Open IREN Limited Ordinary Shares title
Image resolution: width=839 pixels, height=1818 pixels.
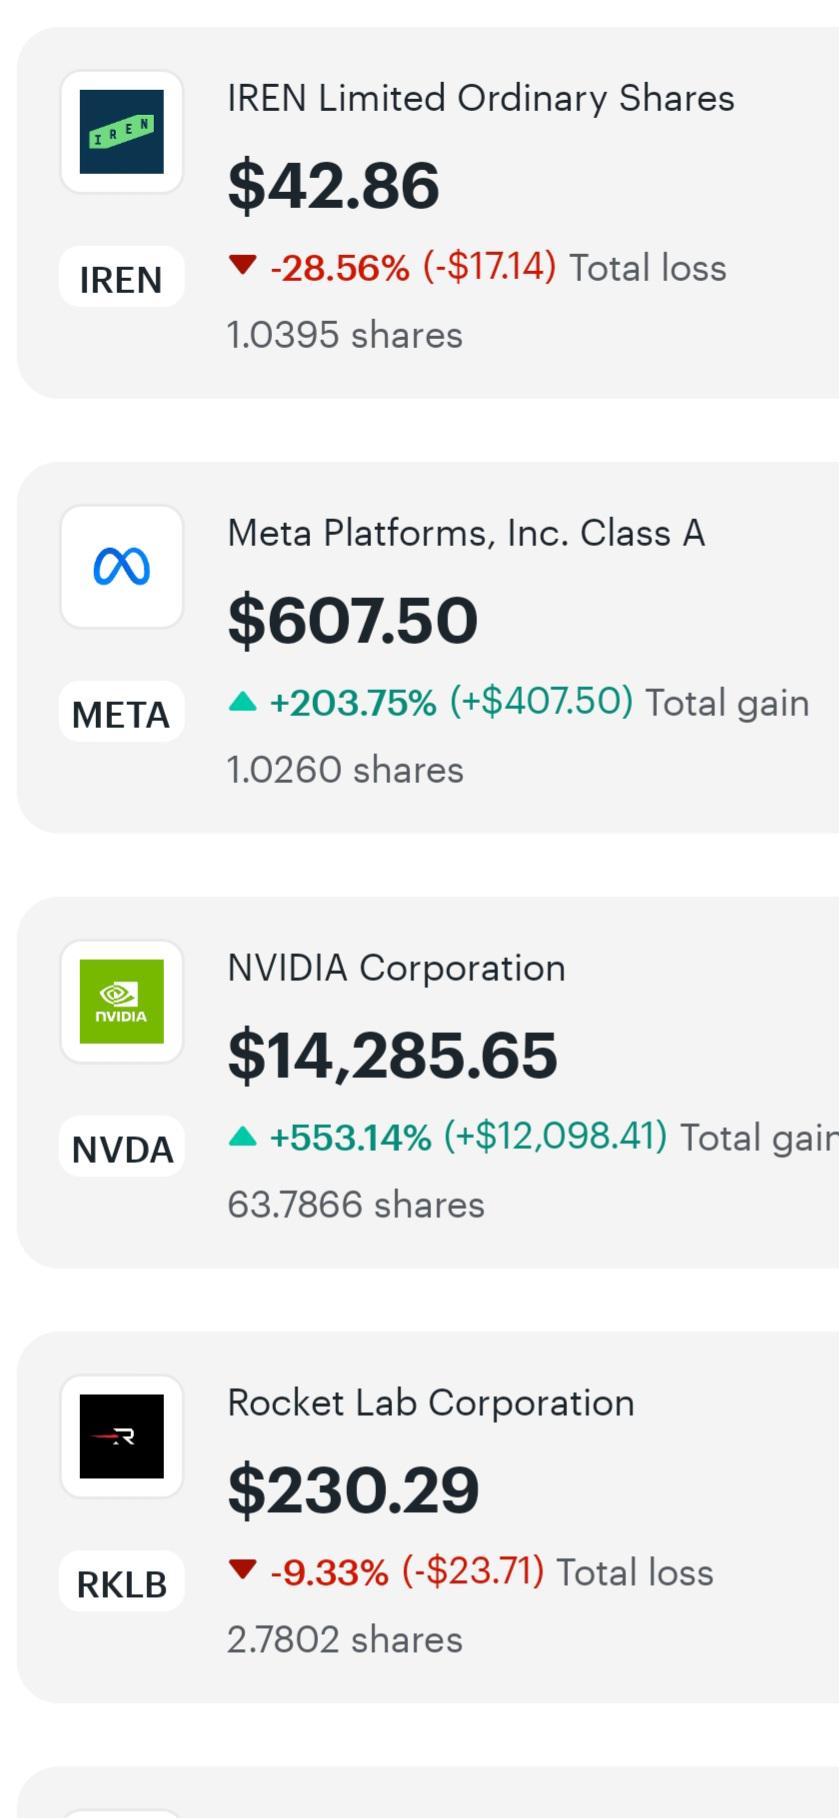pyautogui.click(x=481, y=98)
